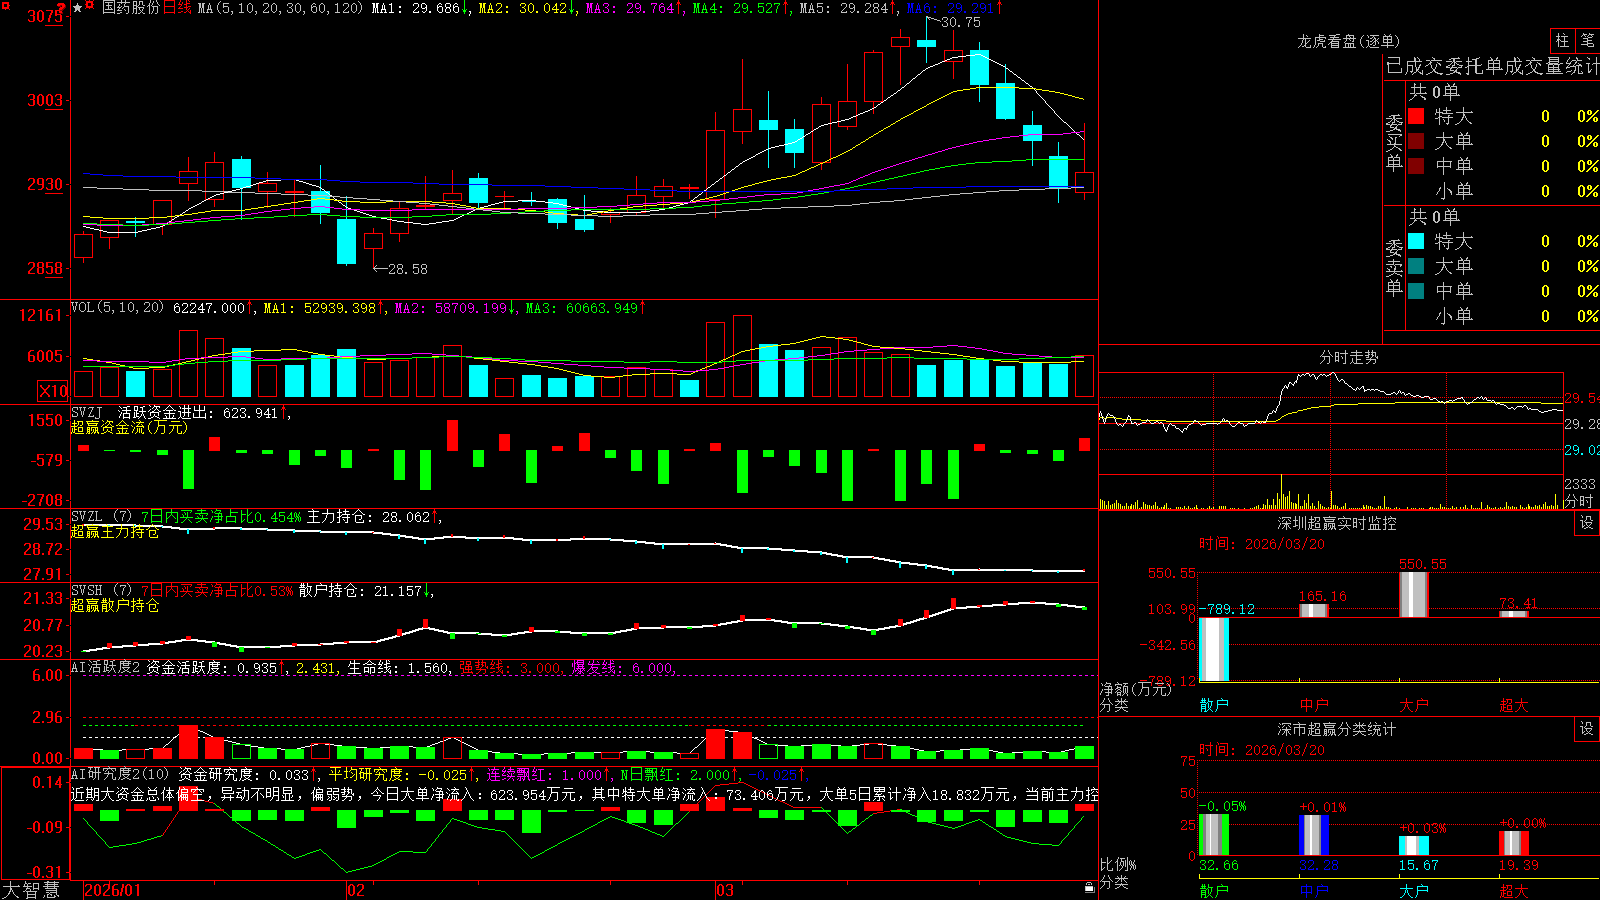1600x900 pixels.
Task: Click the 小单 row label under 委买单
Action: tap(1454, 191)
